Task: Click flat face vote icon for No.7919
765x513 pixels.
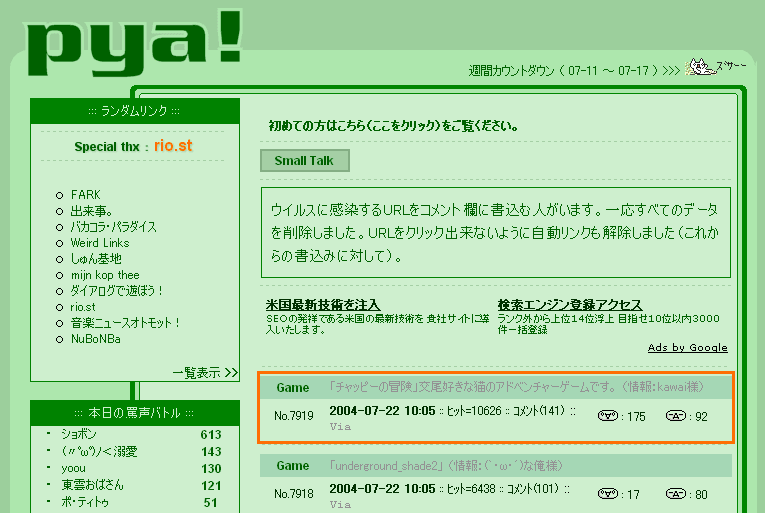Action: point(676,415)
